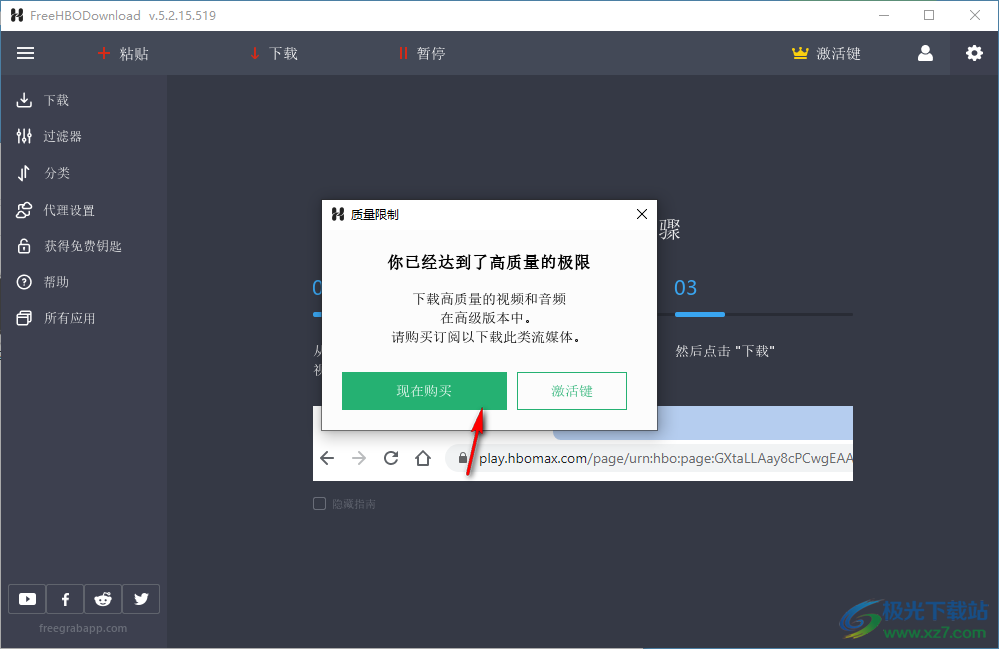
Task: Click the red pause bars icon
Action: (x=403, y=53)
